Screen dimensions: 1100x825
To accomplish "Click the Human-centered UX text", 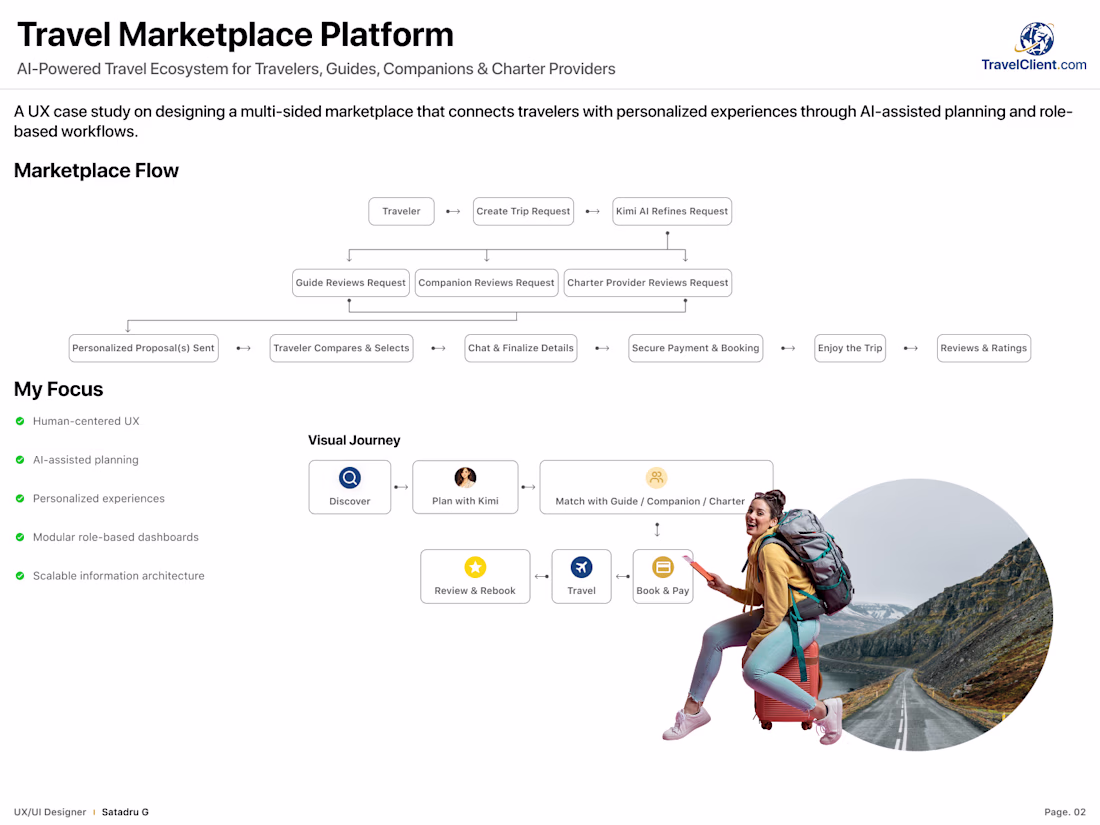I will 86,421.
